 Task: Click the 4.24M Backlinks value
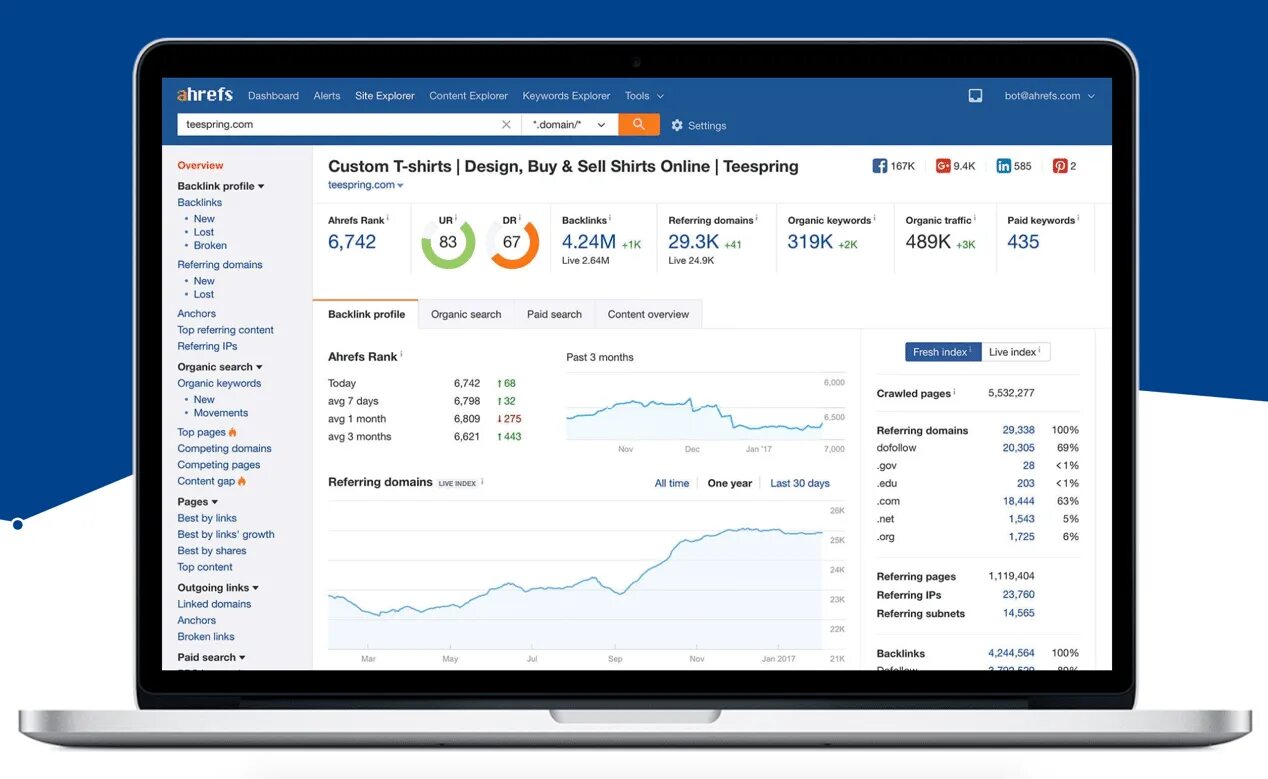tap(589, 242)
